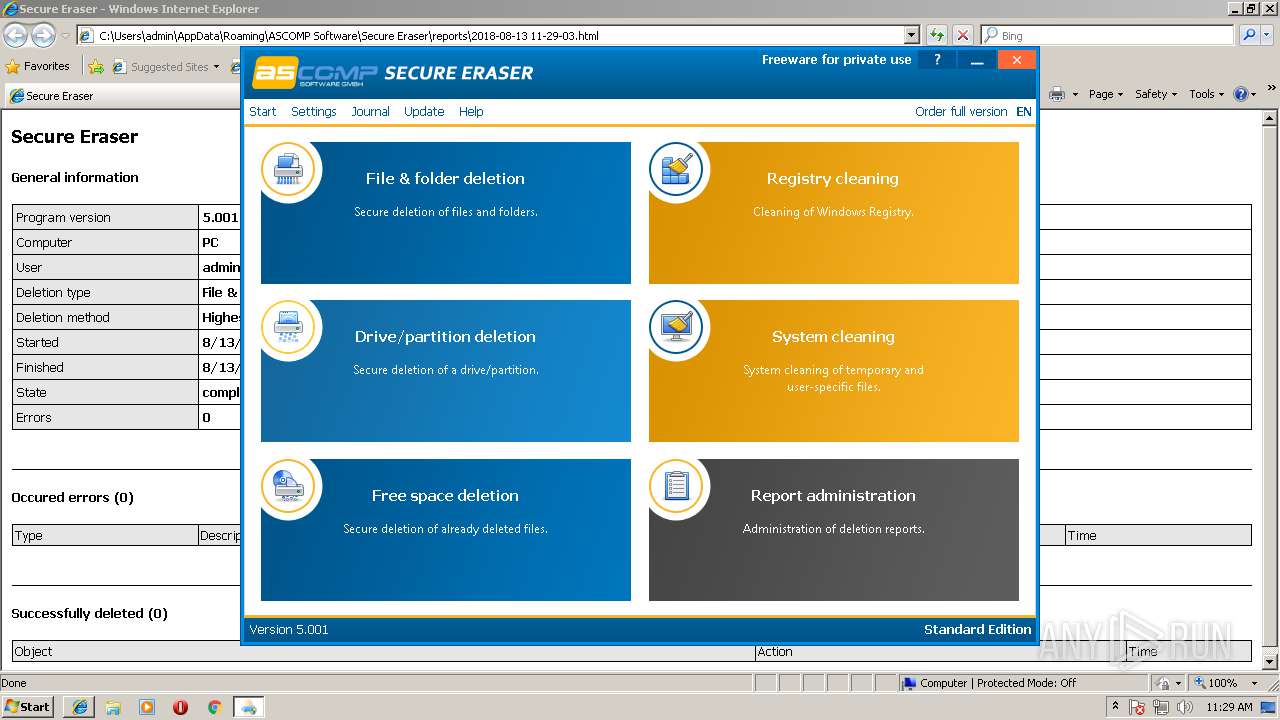This screenshot has height=720, width=1280.
Task: Open the Drive/partition deletion tile
Action: pos(446,371)
